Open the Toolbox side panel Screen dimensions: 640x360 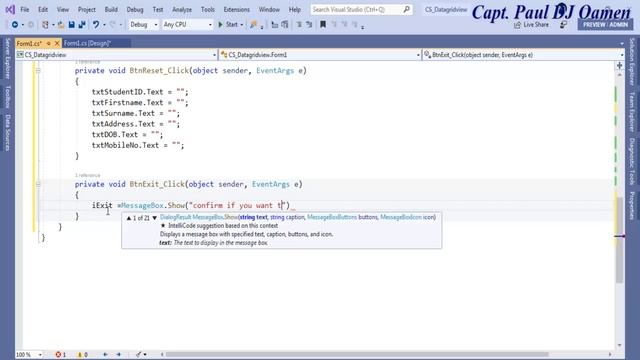(x=7, y=97)
